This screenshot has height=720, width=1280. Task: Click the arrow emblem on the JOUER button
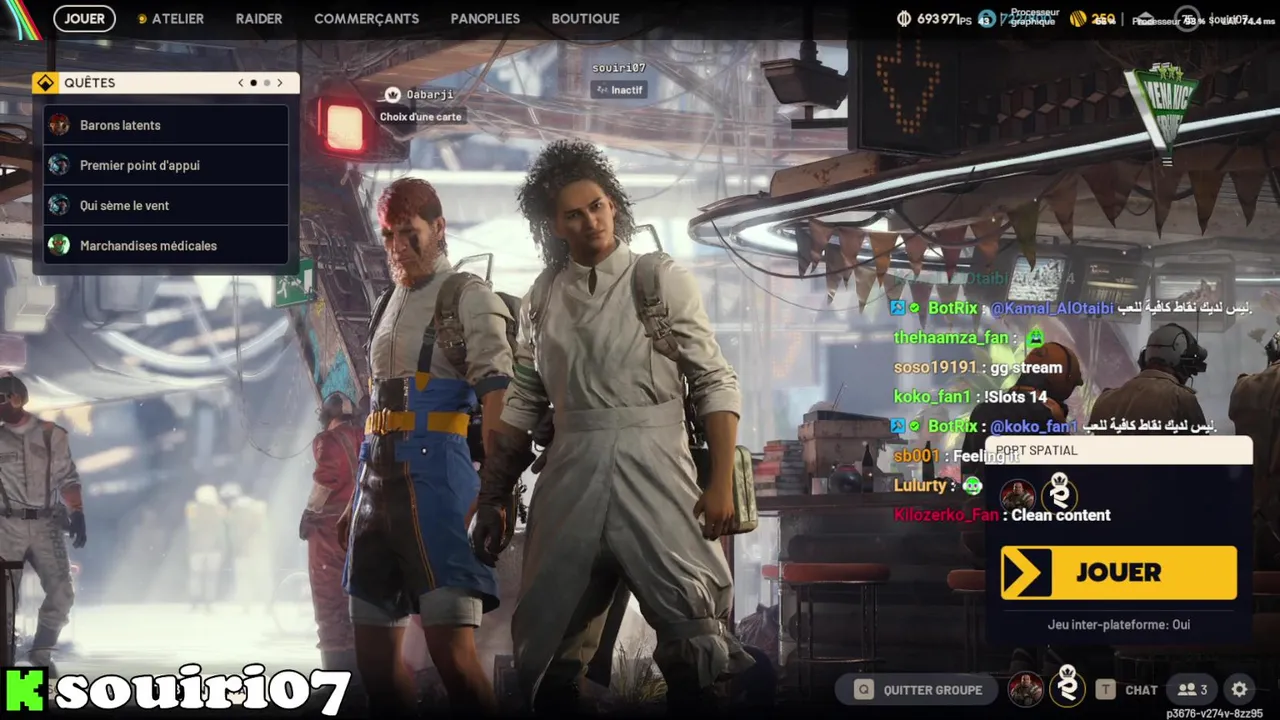point(1026,573)
